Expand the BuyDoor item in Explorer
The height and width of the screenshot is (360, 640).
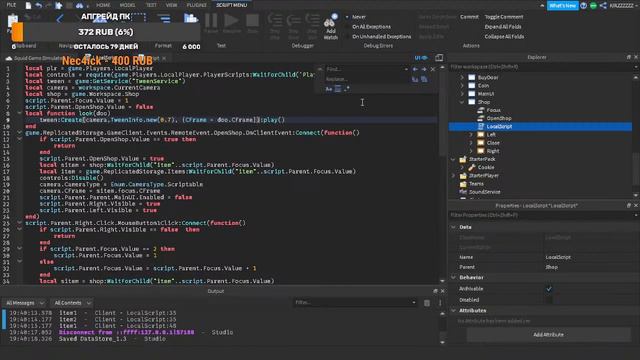pos(462,78)
